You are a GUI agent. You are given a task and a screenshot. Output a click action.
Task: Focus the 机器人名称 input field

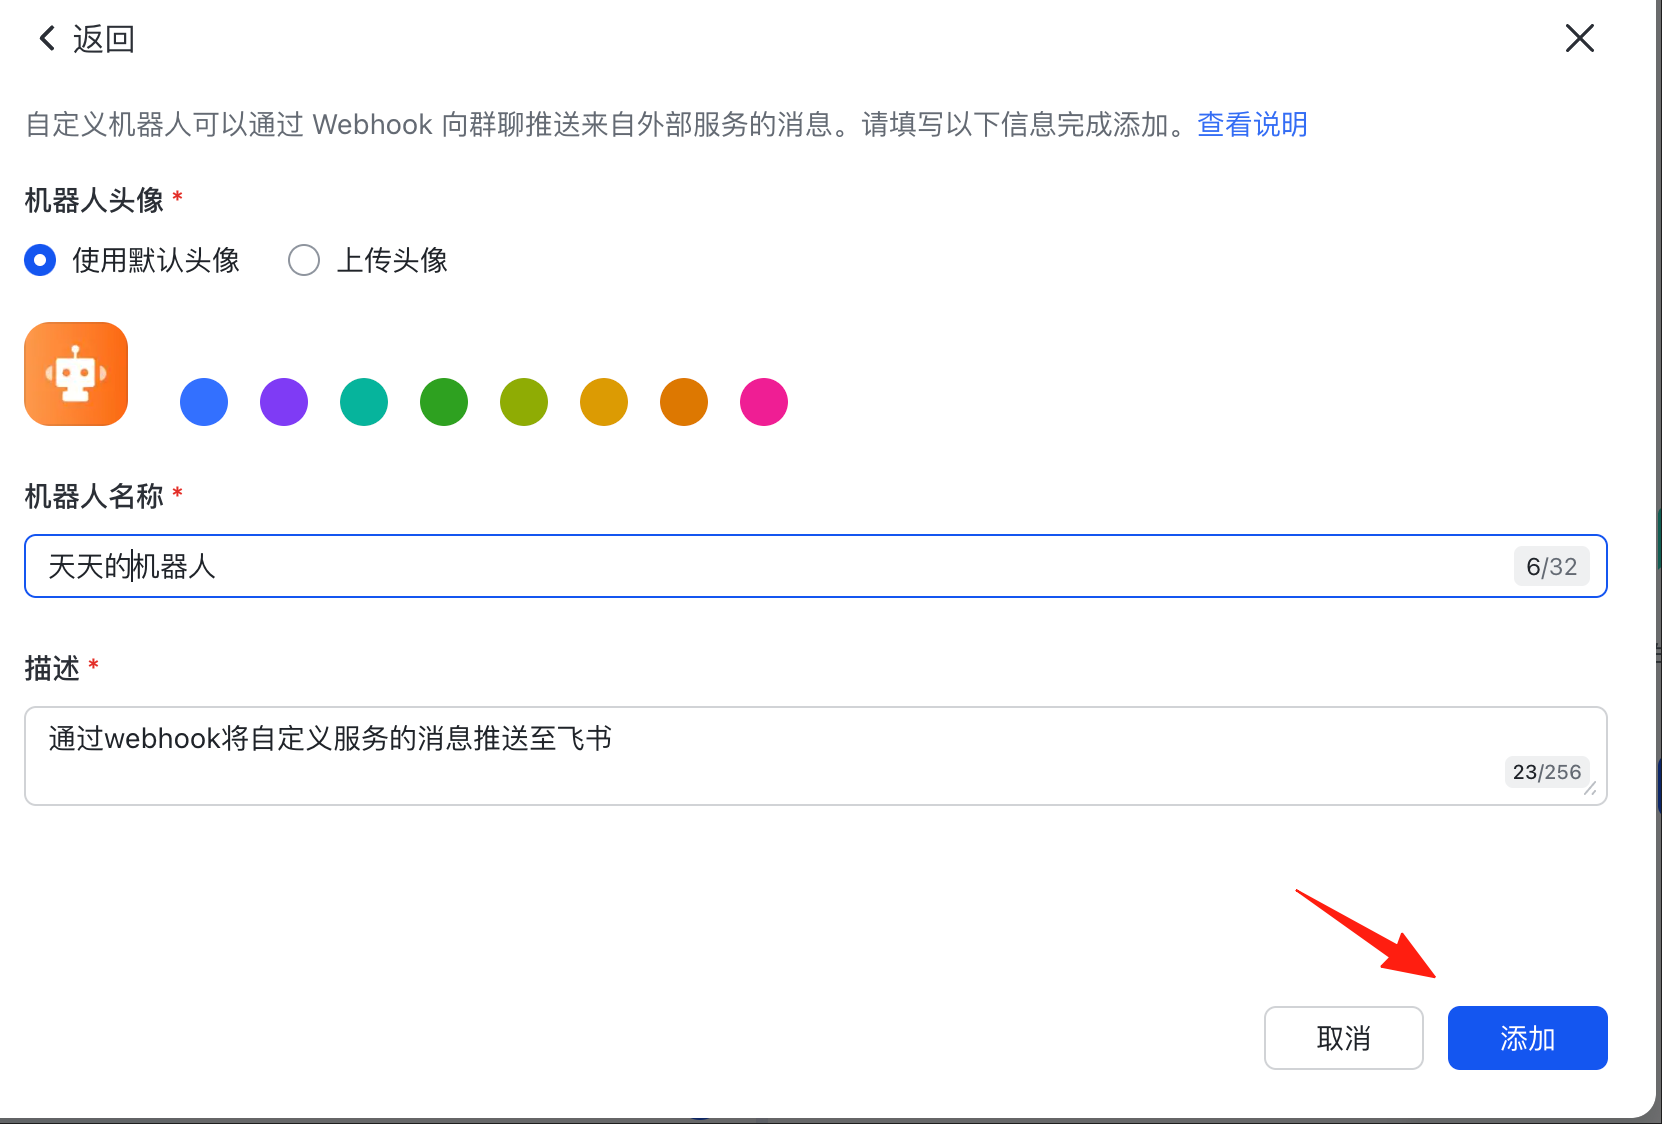pyautogui.click(x=816, y=566)
